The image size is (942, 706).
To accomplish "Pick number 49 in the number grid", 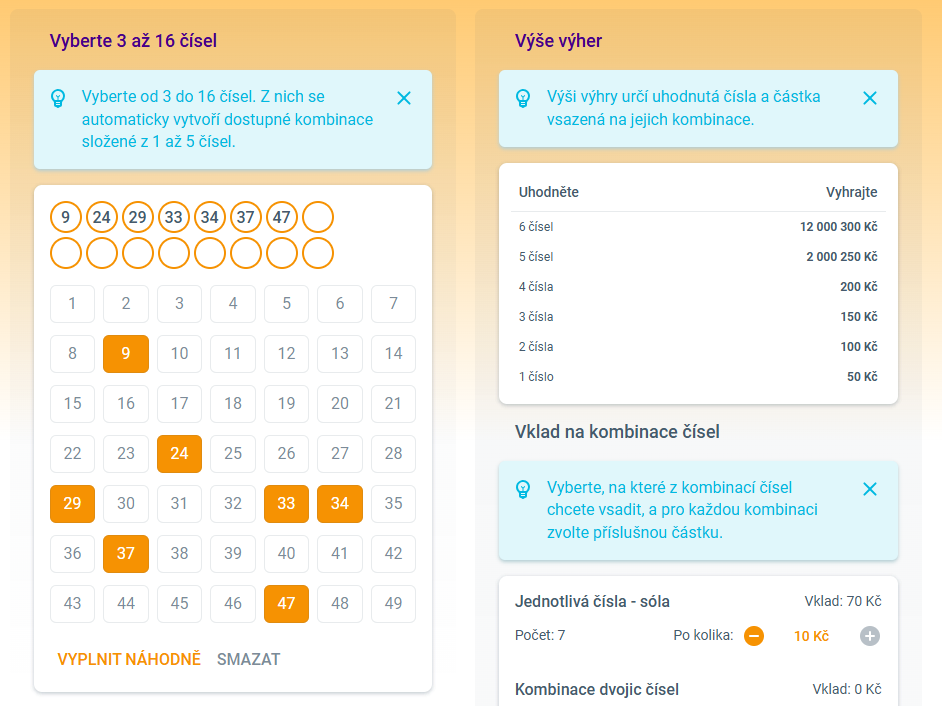I will pos(393,604).
